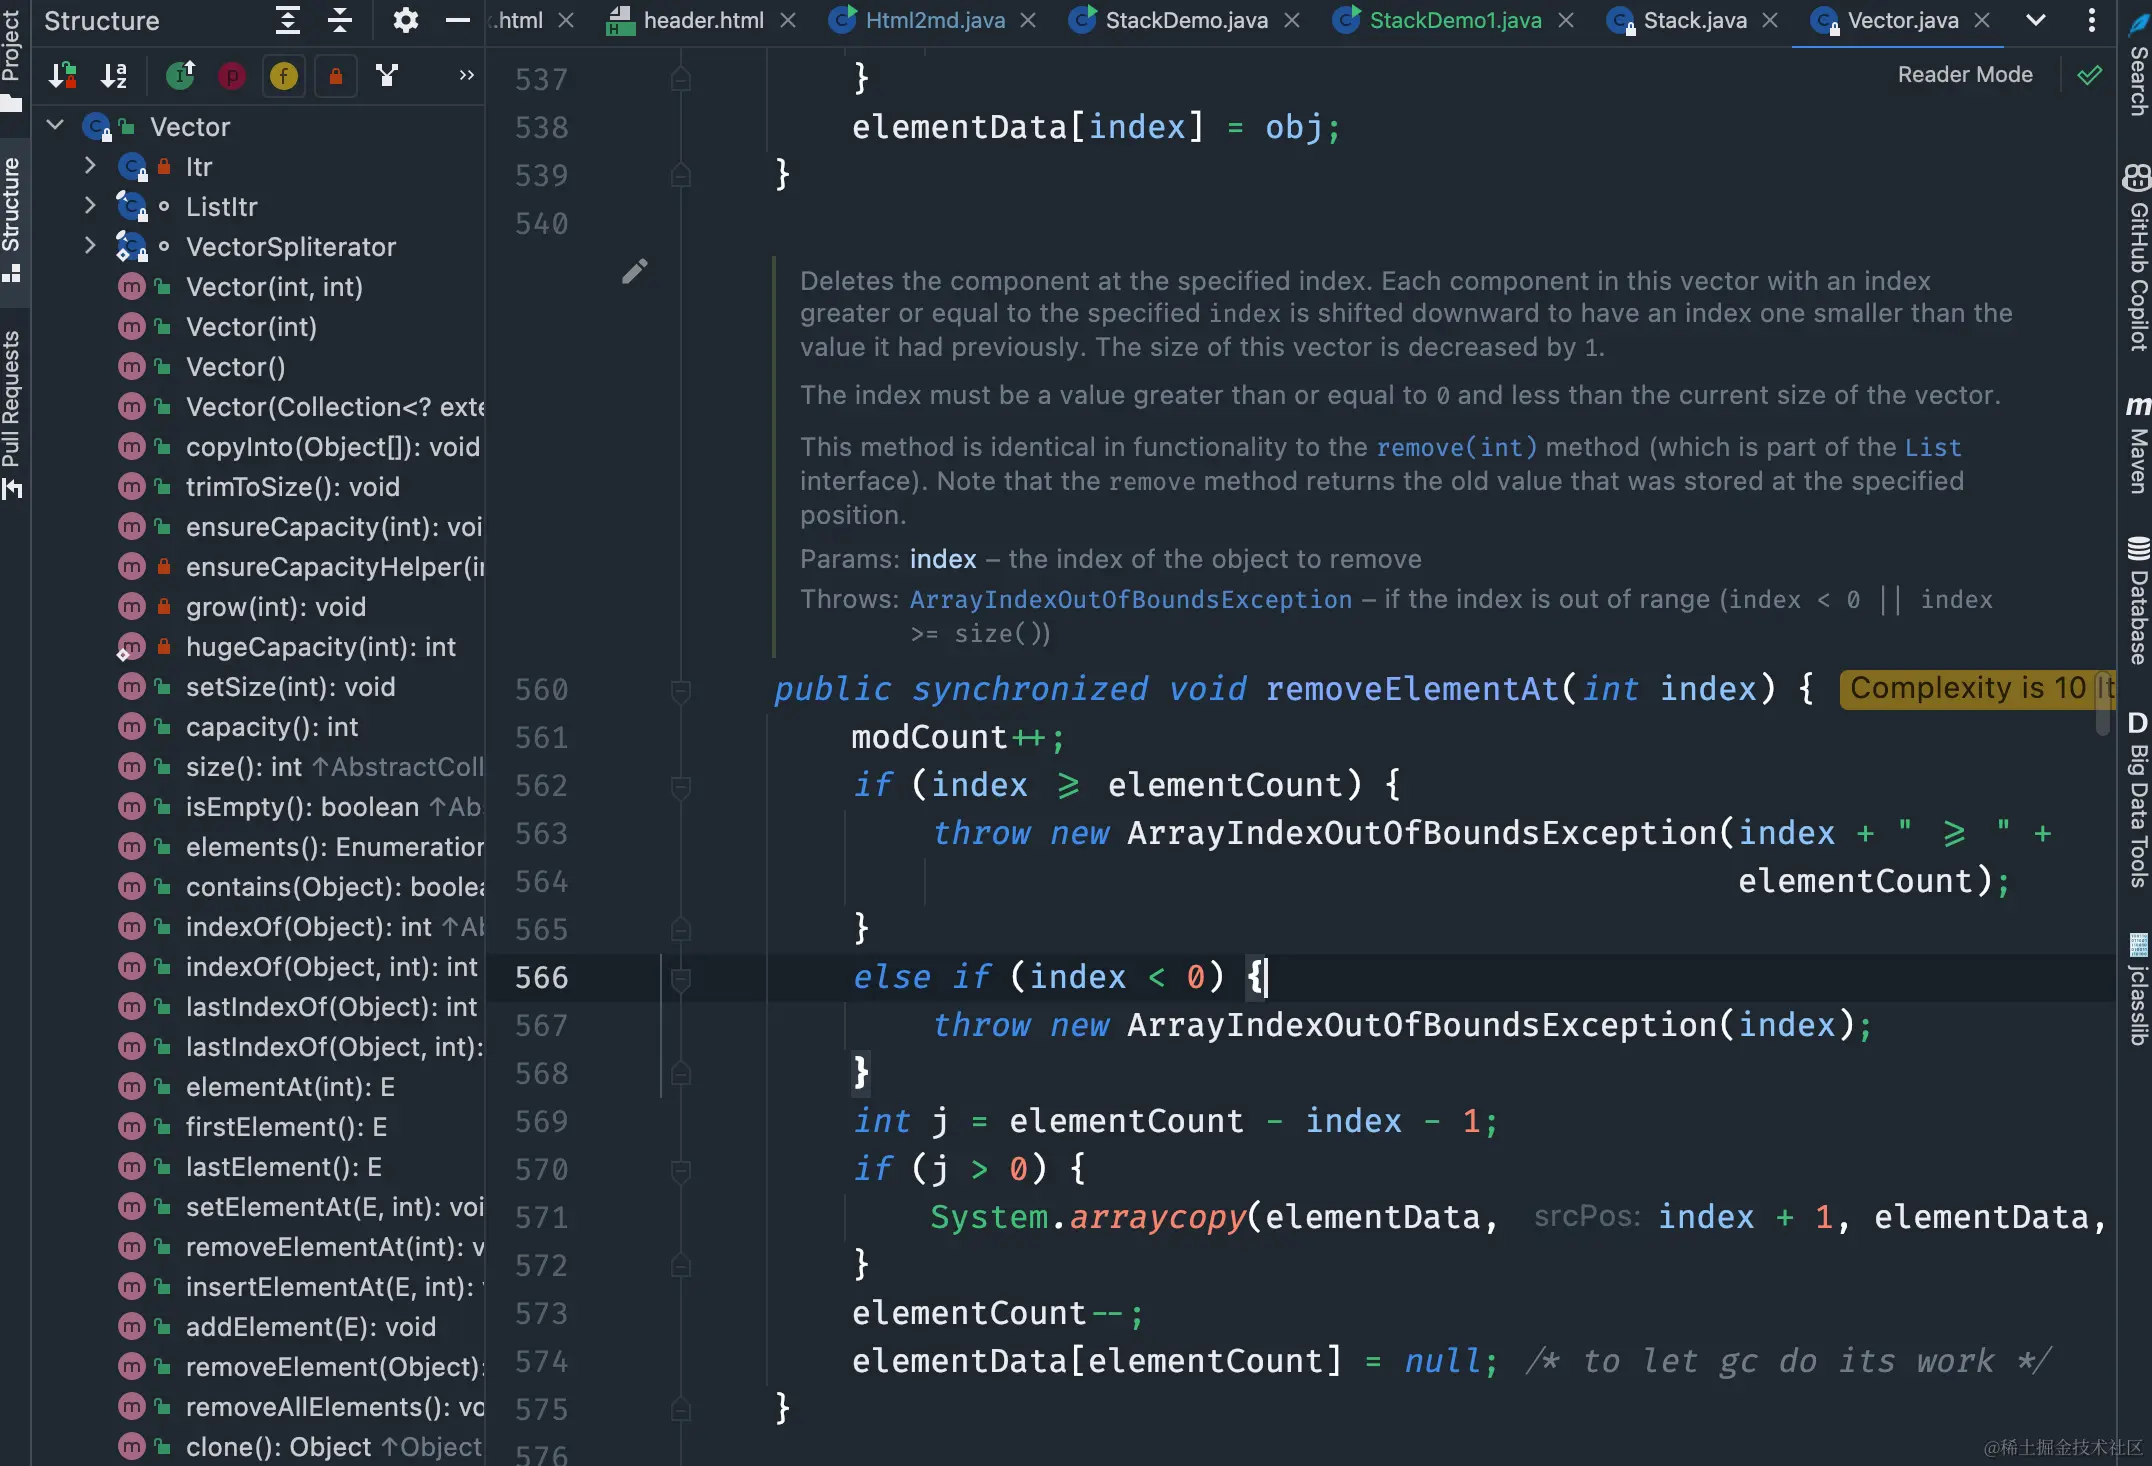Switch to Html2md.java tab
Viewport: 2152px width, 1466px height.
click(934, 20)
